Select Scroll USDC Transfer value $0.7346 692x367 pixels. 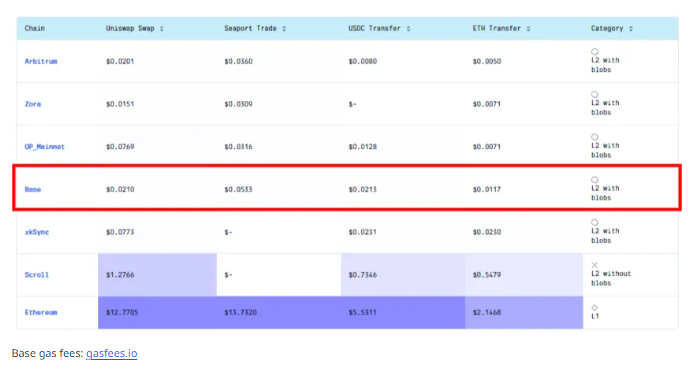363,275
